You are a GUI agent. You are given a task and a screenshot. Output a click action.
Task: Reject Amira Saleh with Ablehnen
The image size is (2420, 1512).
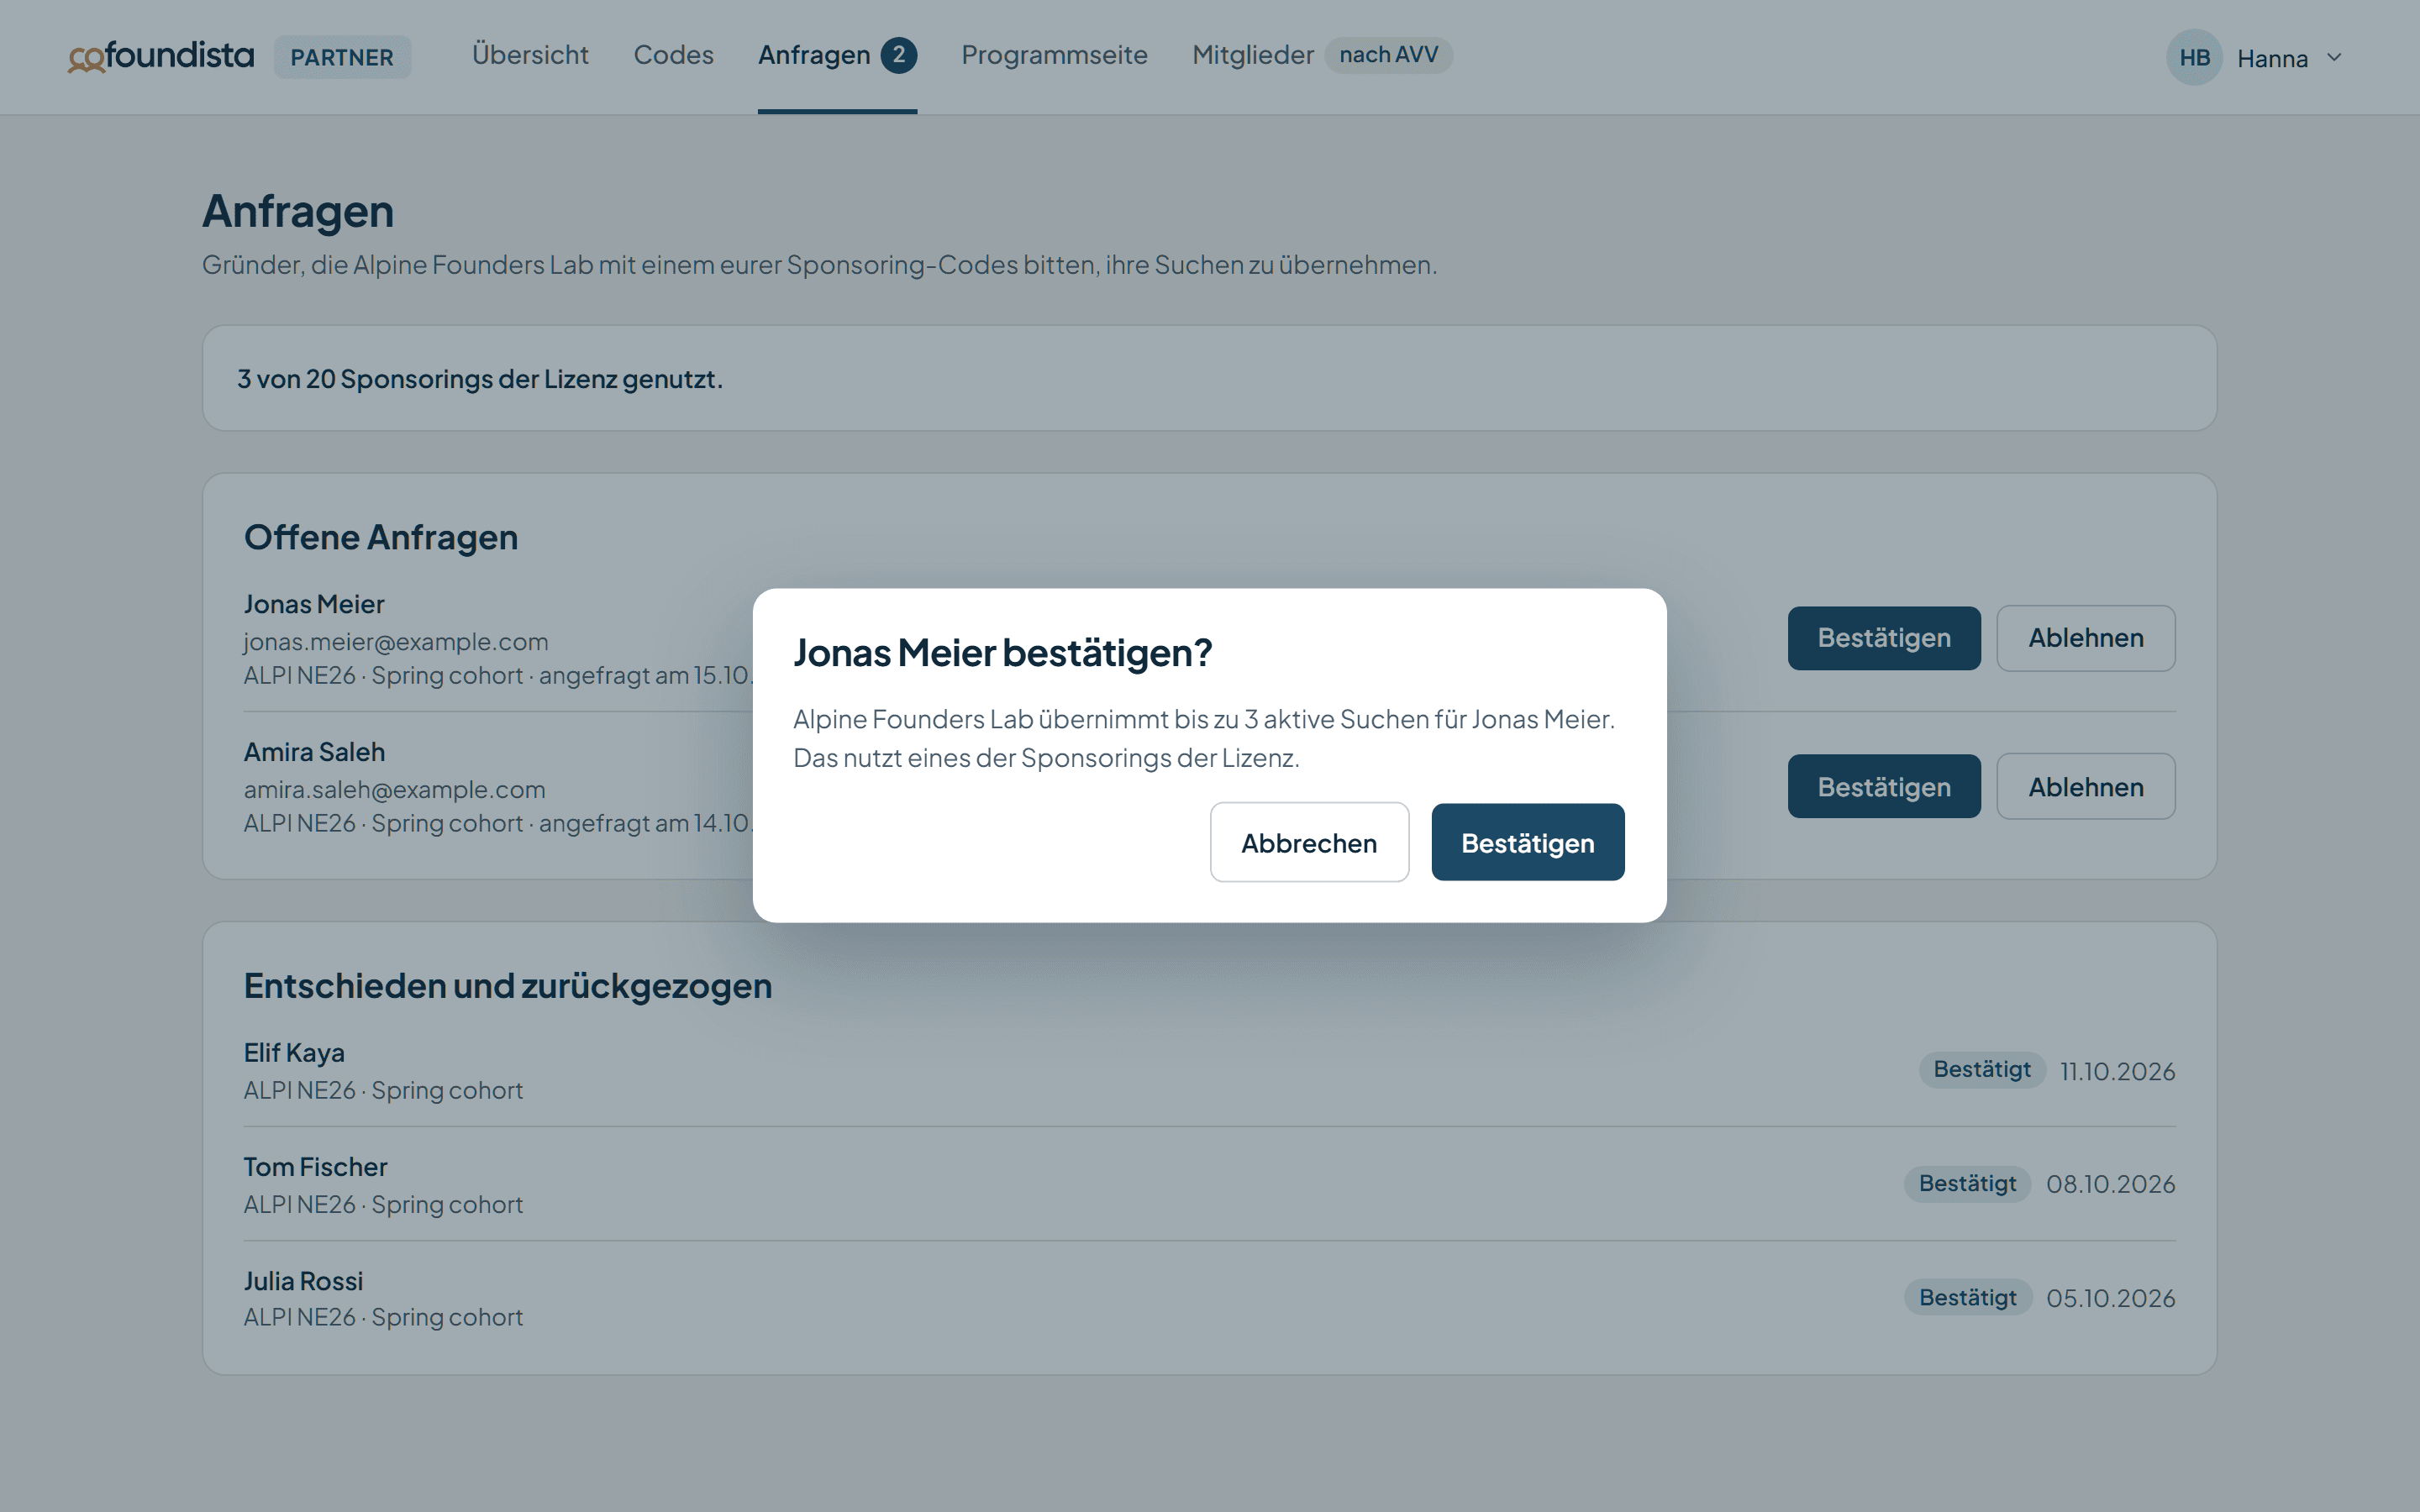point(2085,786)
